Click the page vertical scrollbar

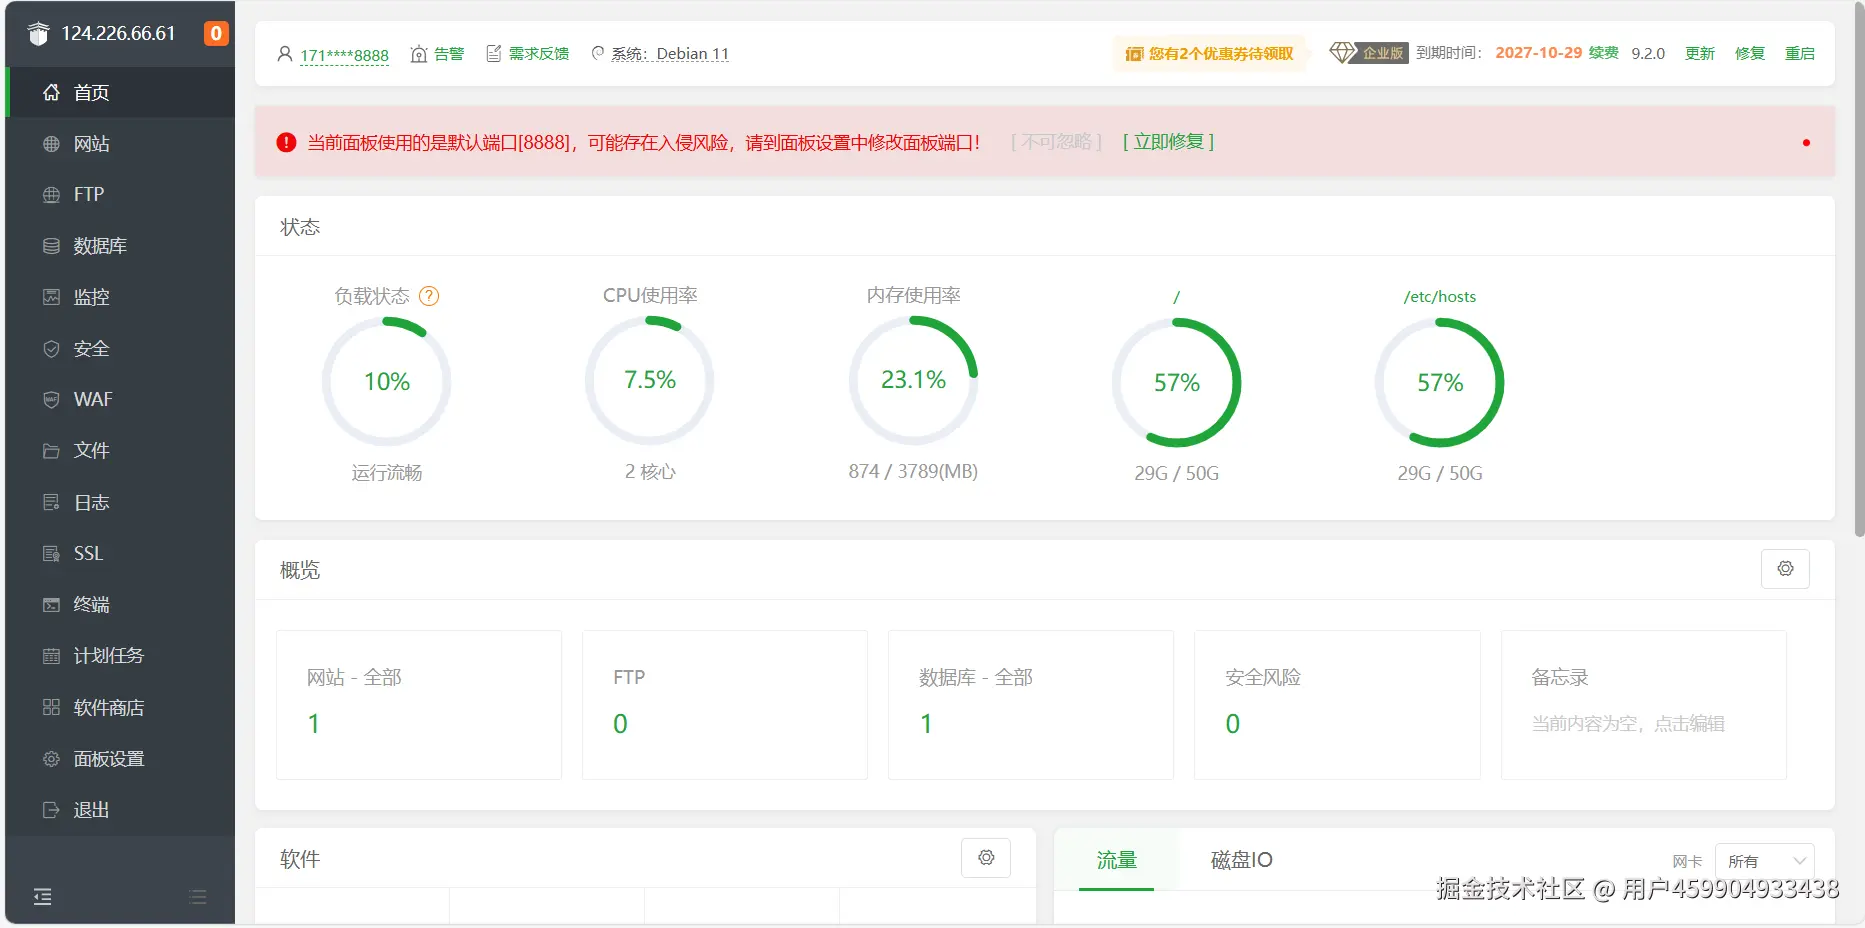pyautogui.click(x=1859, y=270)
